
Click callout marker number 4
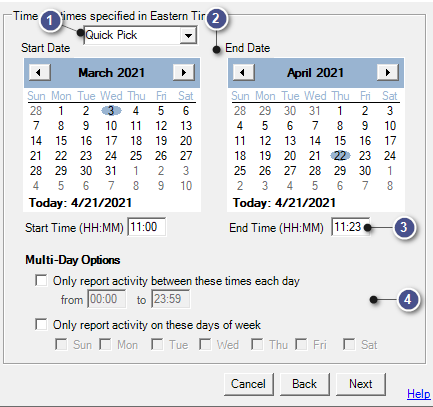[x=408, y=300]
